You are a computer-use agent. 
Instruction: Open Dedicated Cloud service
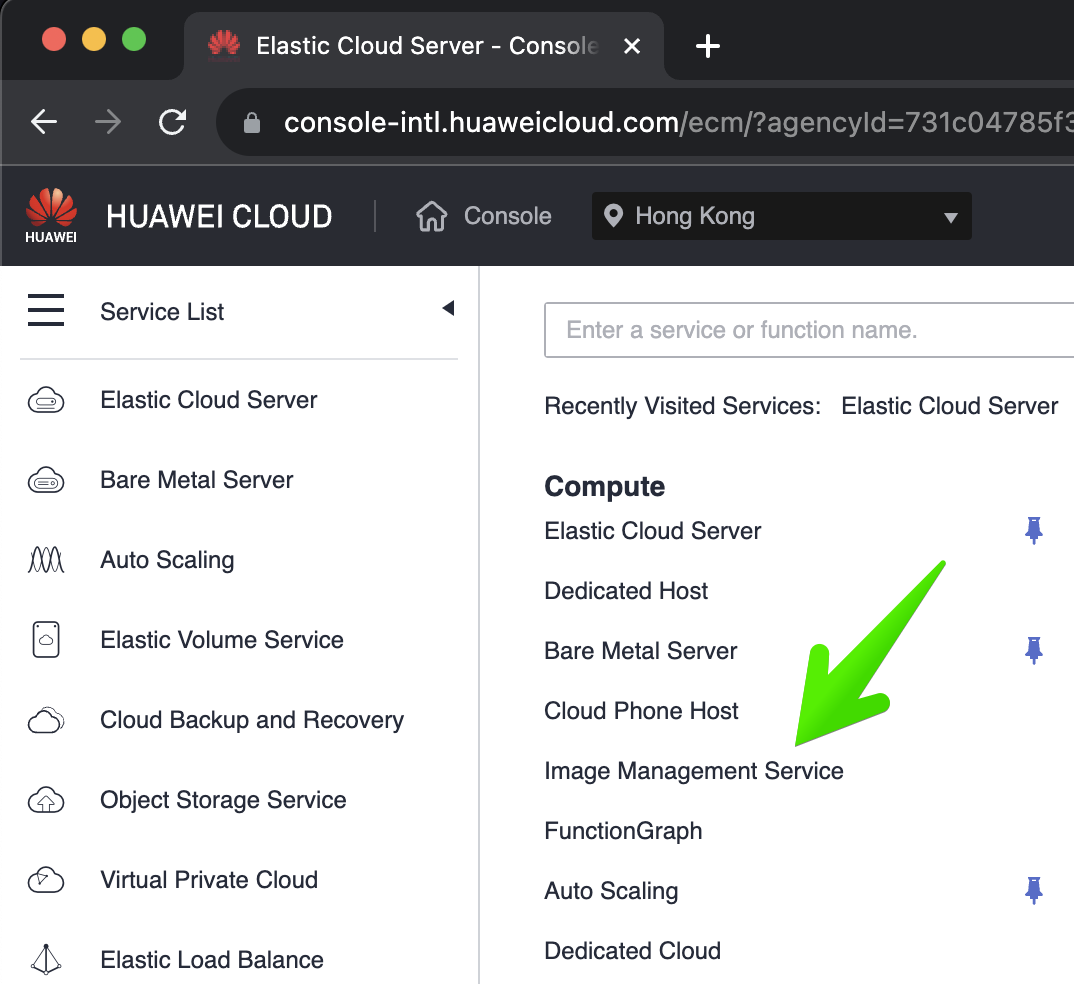632,951
